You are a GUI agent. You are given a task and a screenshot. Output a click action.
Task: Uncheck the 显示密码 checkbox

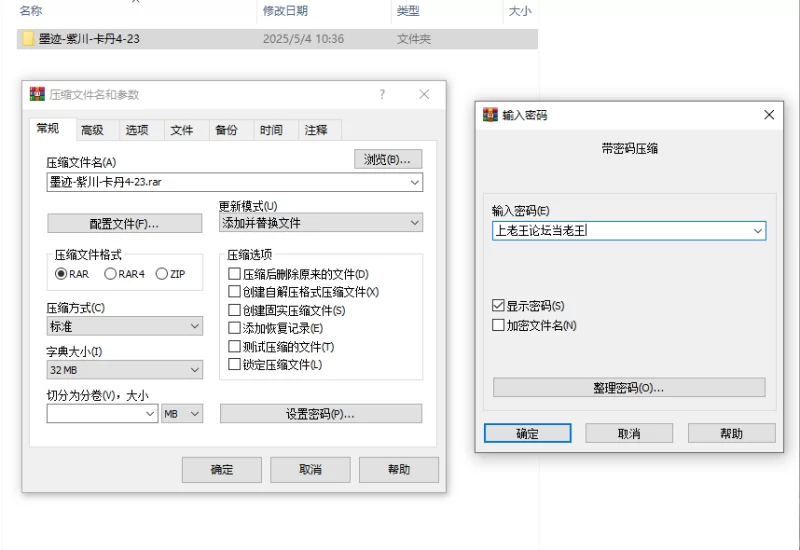coord(498,306)
